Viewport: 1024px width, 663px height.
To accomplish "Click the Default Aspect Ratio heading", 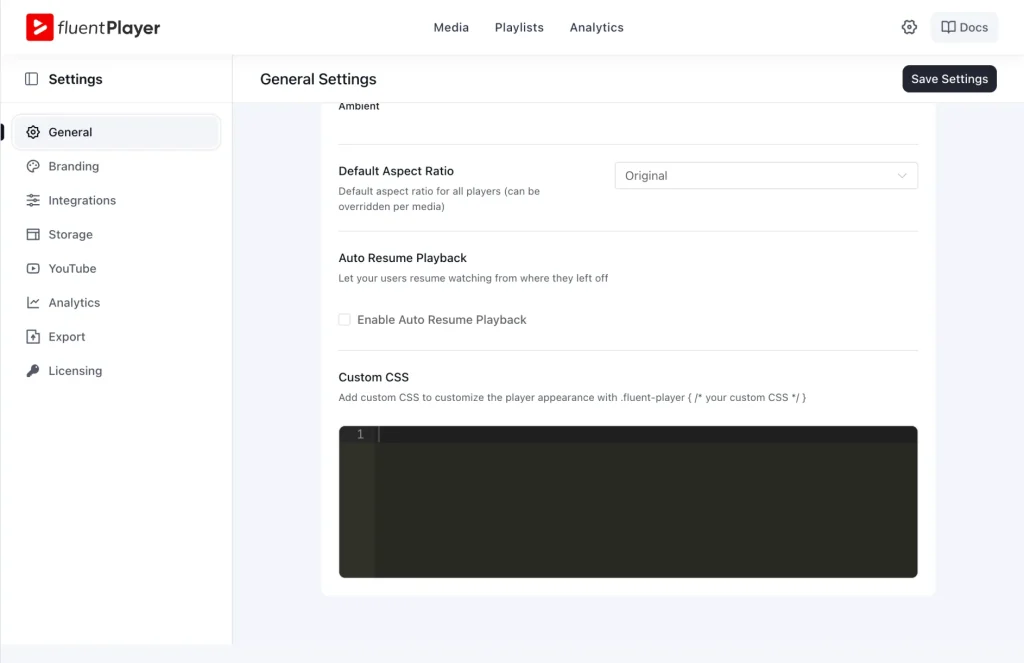I will pos(396,170).
